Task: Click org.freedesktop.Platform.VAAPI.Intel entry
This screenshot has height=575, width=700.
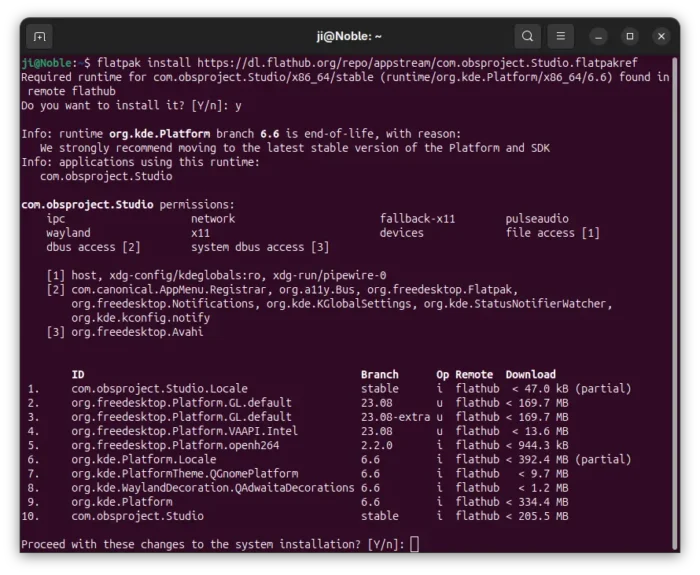Action: [184, 431]
